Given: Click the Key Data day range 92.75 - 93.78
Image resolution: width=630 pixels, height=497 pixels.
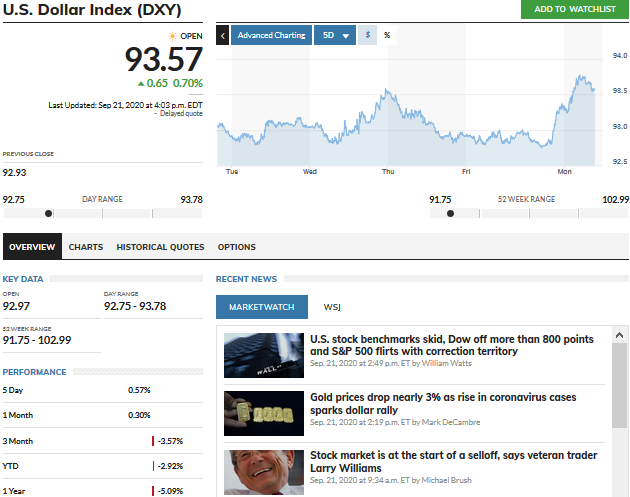Looking at the screenshot, I should (135, 306).
